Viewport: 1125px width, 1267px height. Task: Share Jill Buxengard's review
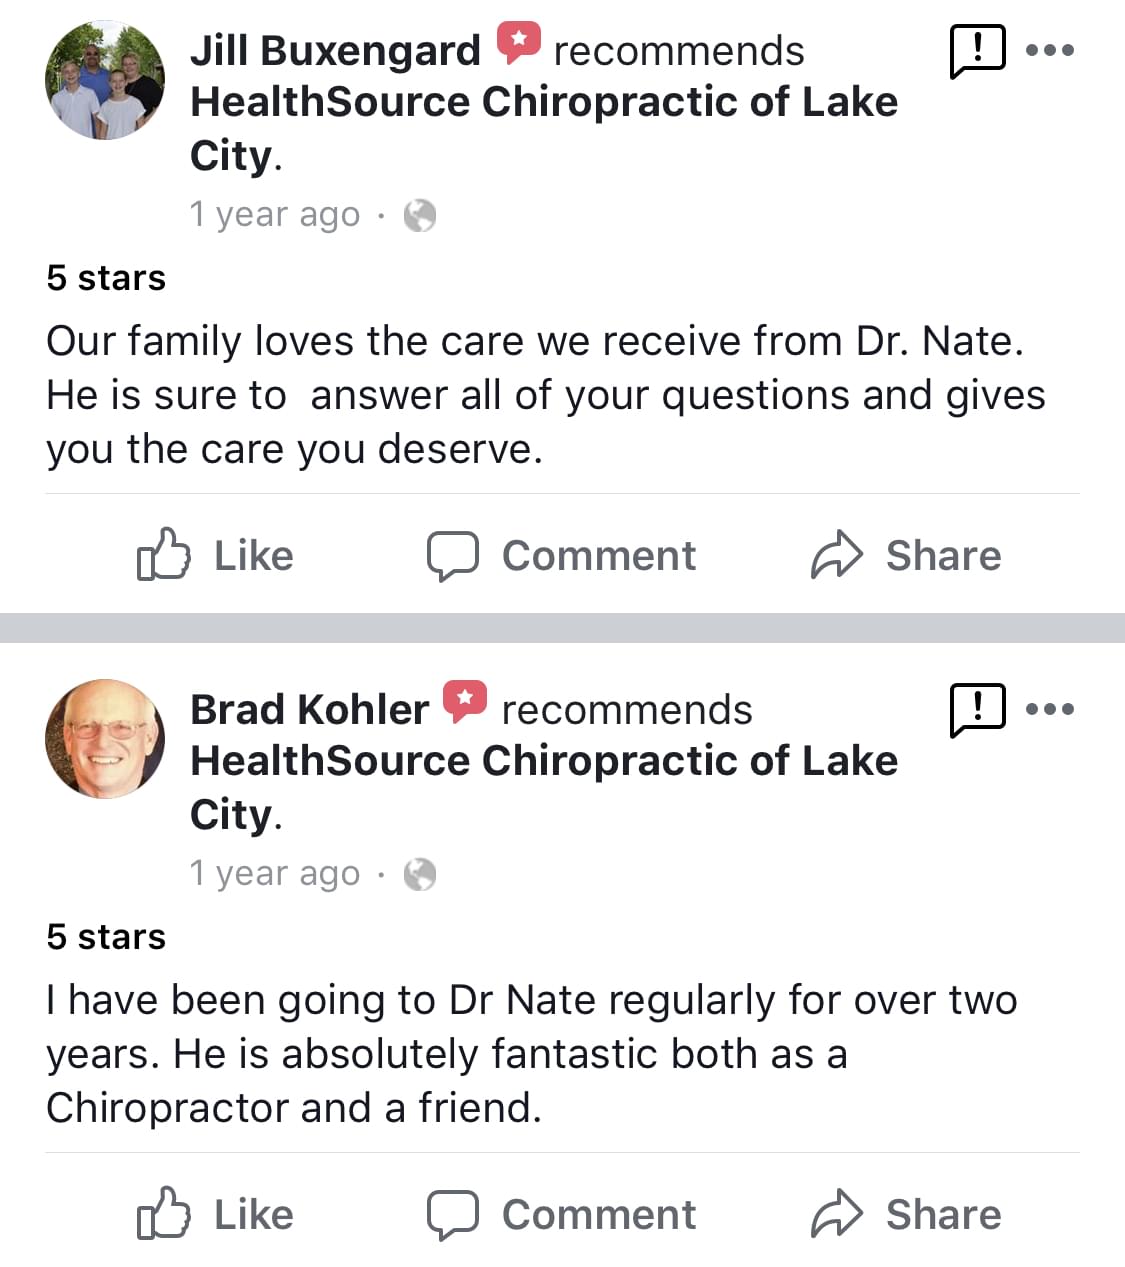[x=905, y=555]
